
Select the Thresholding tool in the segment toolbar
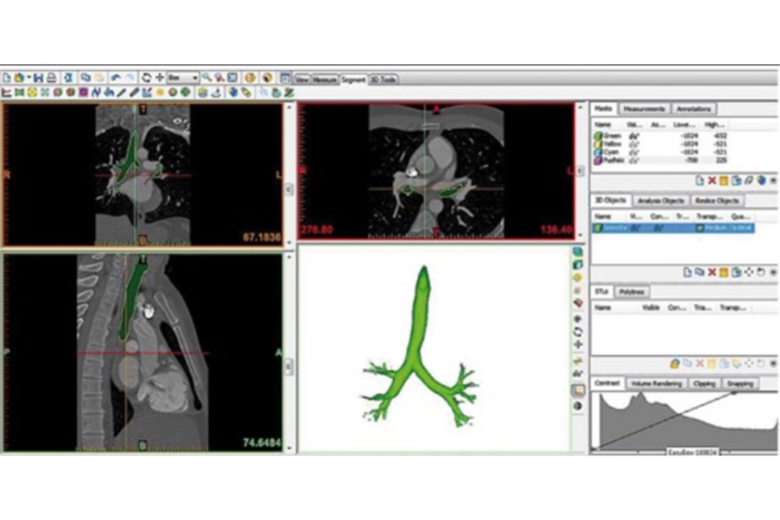point(7,93)
